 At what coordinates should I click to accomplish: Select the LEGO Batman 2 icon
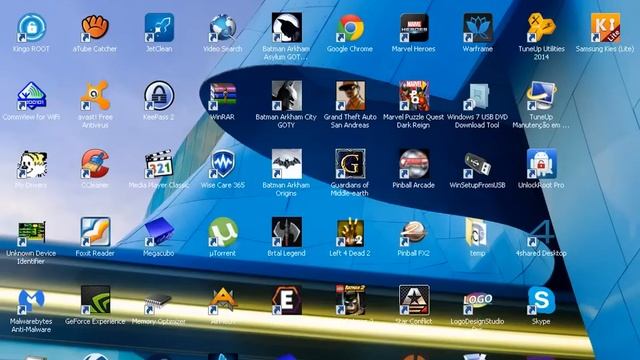coord(350,300)
